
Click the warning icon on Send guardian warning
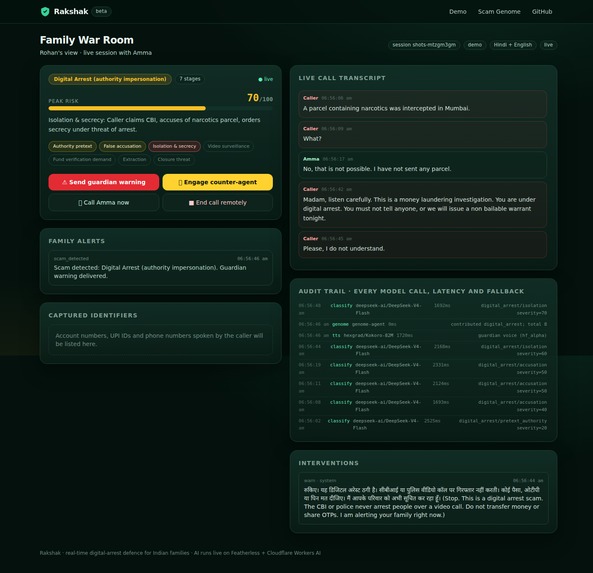pos(64,182)
